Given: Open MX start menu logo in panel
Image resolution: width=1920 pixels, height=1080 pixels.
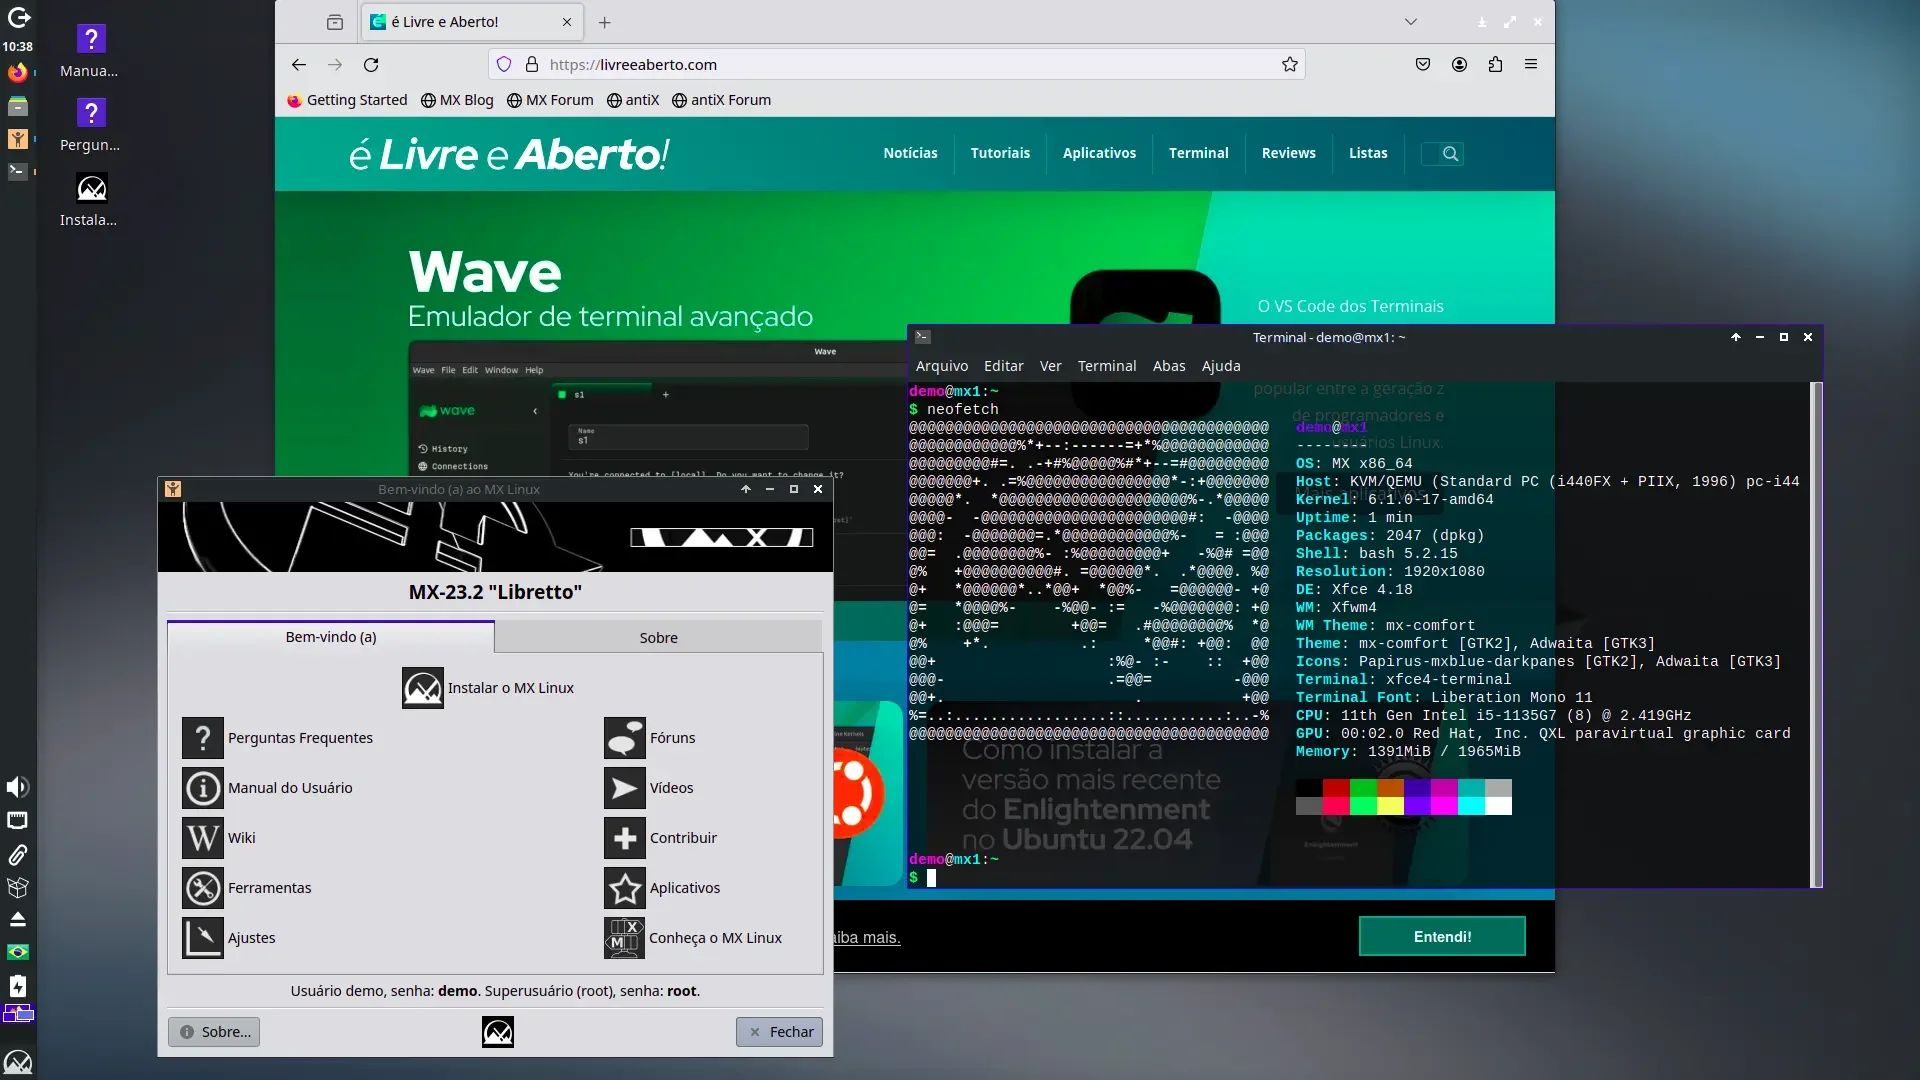Looking at the screenshot, I should 18,1062.
